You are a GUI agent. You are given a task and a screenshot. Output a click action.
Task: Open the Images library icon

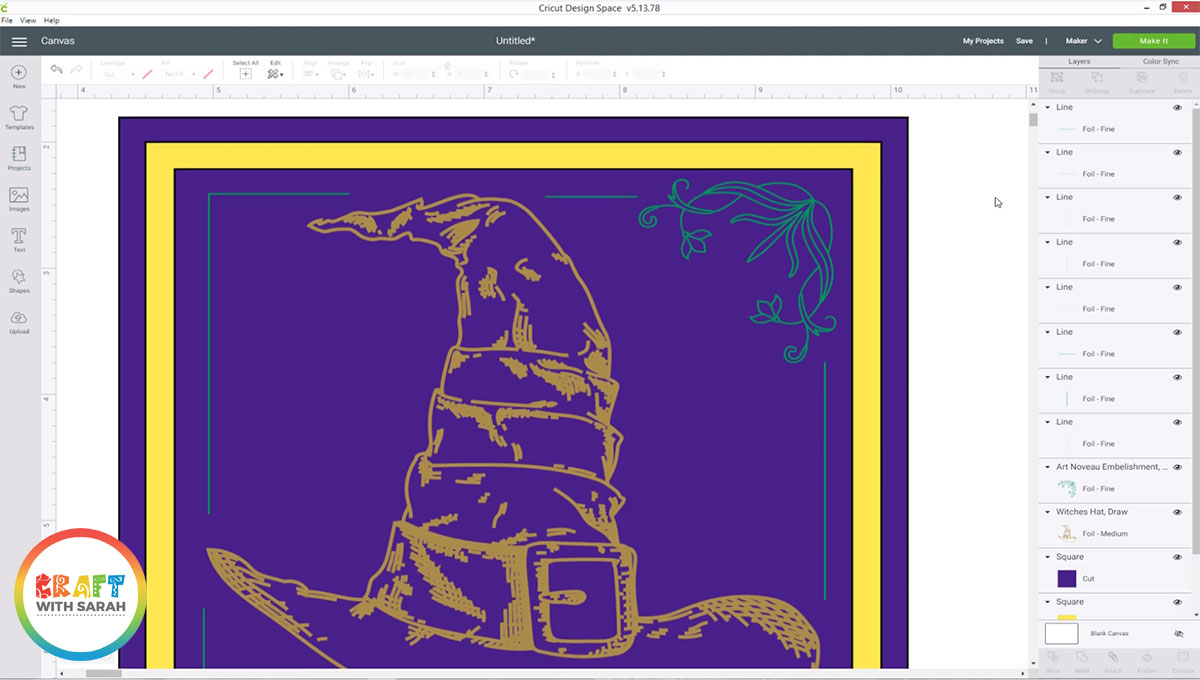click(x=19, y=198)
